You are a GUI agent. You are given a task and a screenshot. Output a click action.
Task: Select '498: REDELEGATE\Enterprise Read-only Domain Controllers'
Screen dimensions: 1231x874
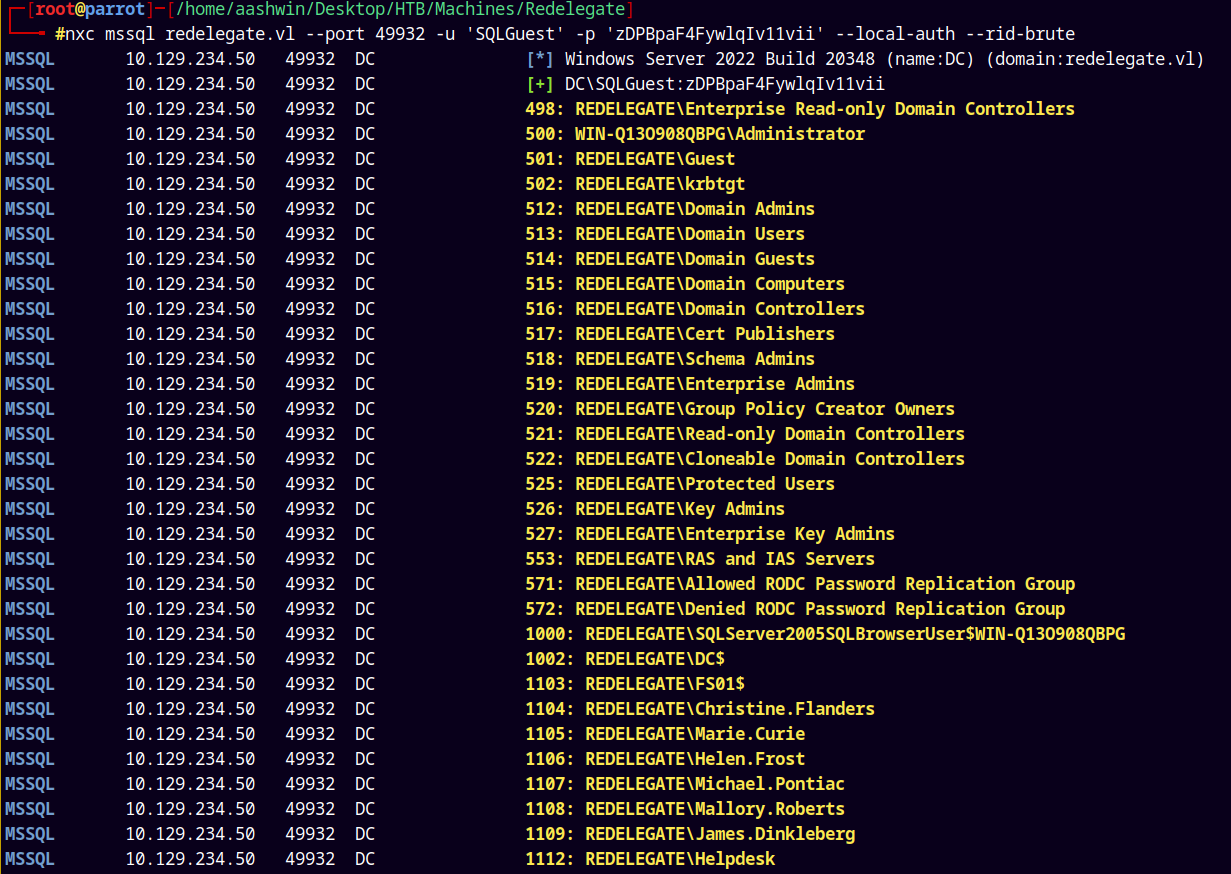800,110
